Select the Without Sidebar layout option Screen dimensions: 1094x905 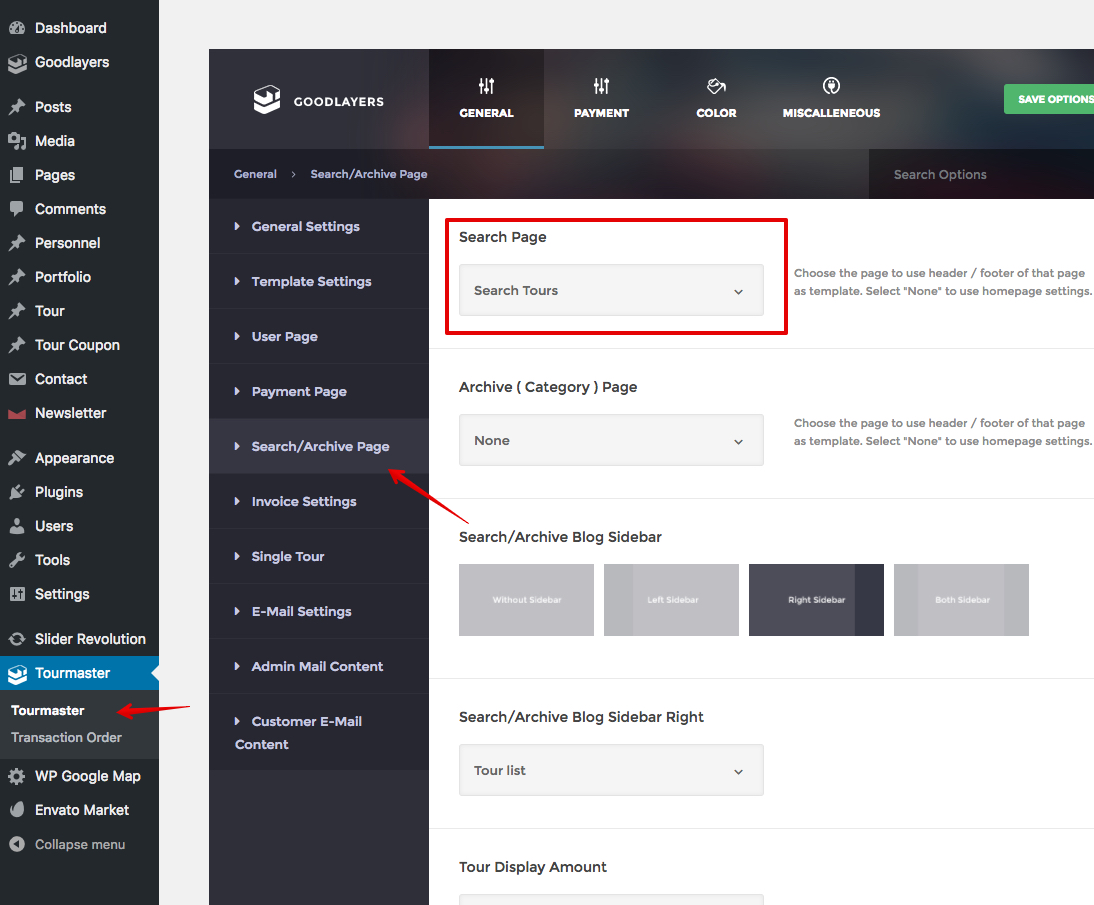click(526, 600)
